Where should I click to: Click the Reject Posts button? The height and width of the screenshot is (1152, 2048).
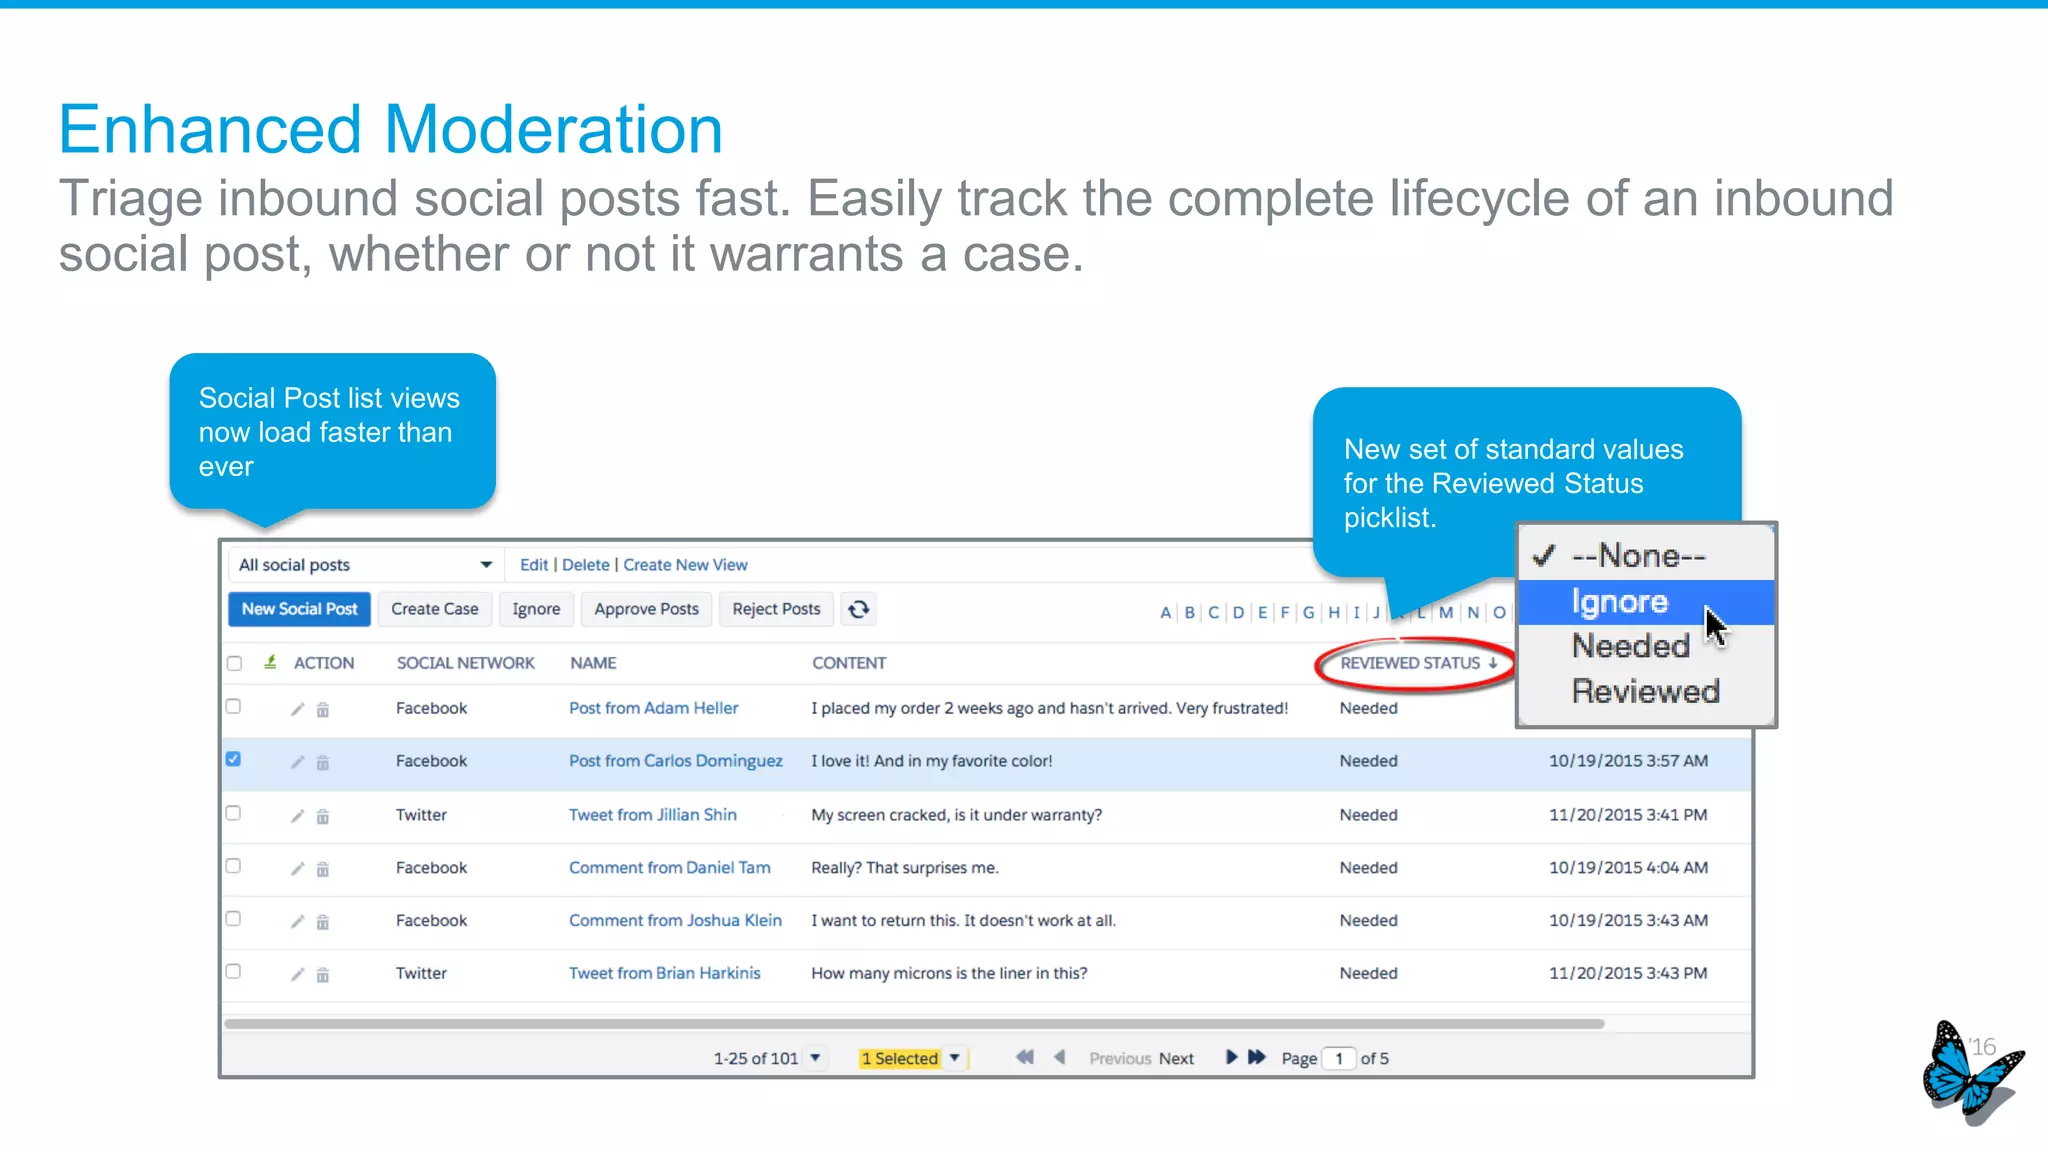tap(776, 609)
